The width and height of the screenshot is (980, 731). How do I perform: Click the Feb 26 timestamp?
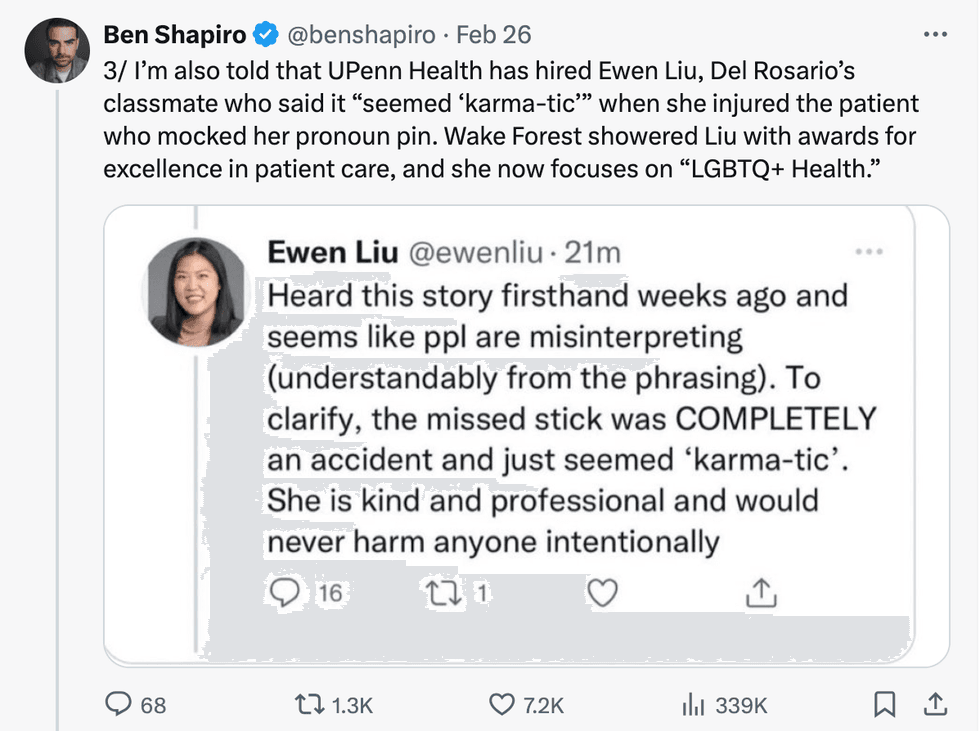pos(493,34)
